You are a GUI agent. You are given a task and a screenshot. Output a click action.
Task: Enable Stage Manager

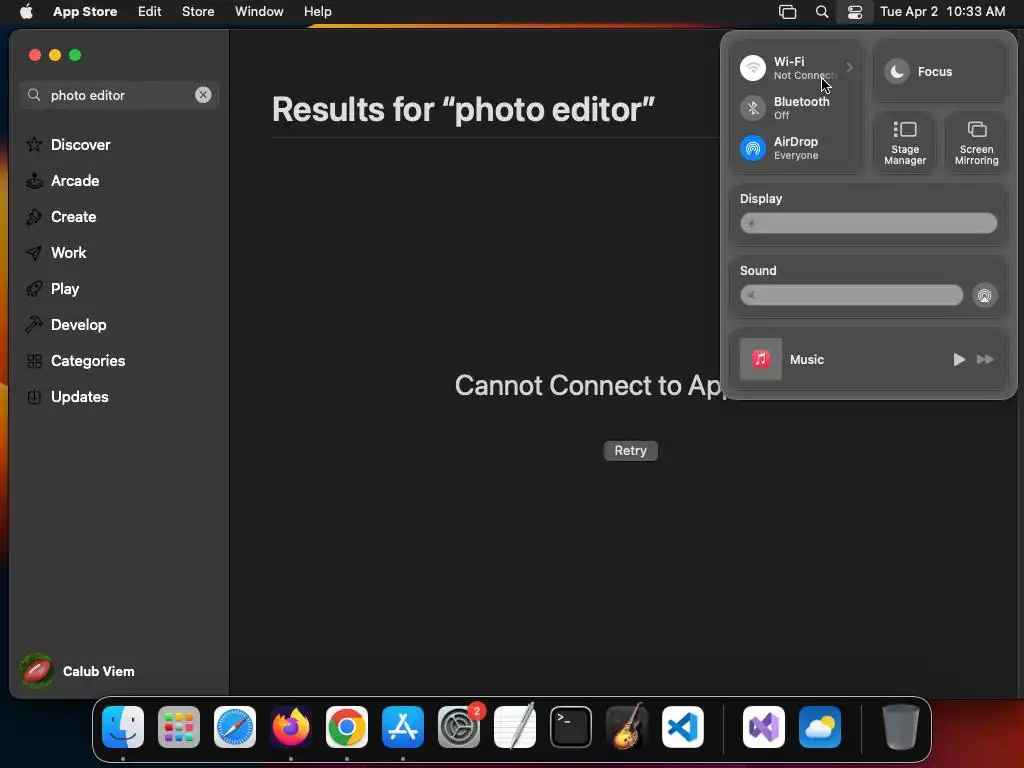pos(904,143)
